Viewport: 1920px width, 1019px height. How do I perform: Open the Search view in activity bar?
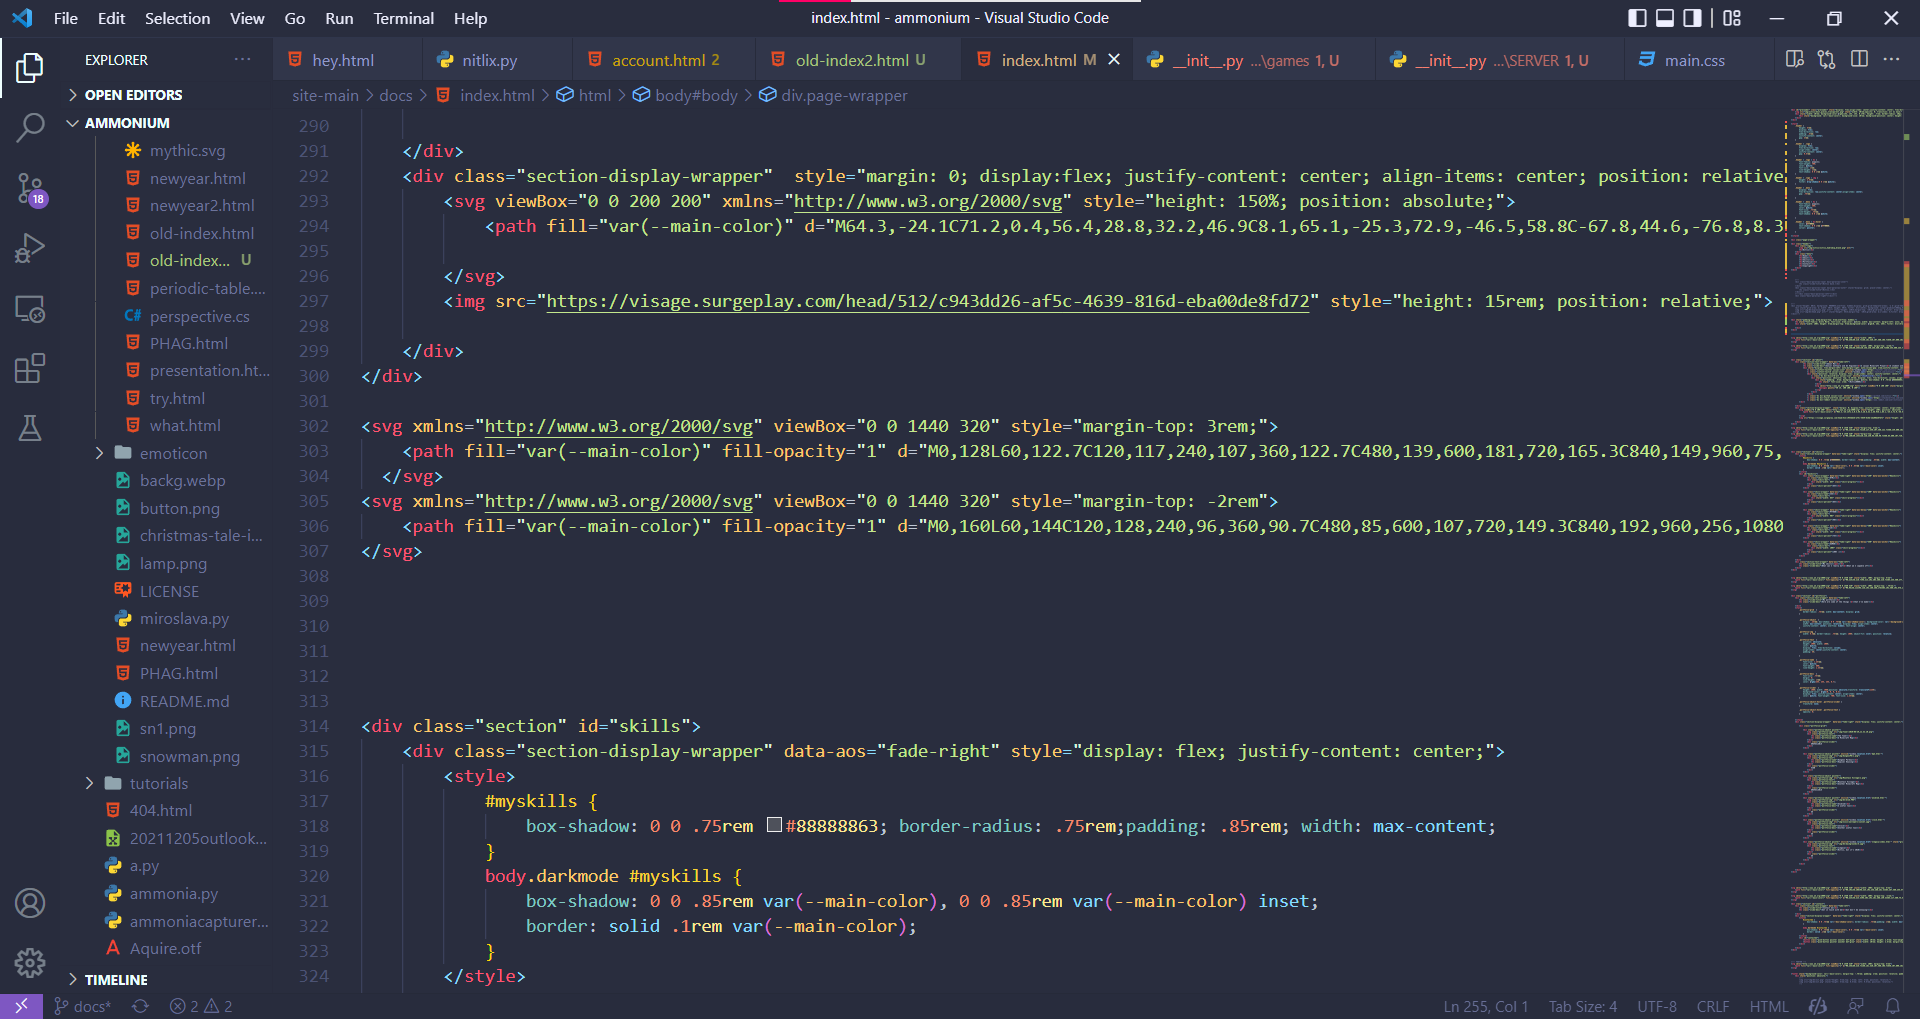pyautogui.click(x=30, y=127)
